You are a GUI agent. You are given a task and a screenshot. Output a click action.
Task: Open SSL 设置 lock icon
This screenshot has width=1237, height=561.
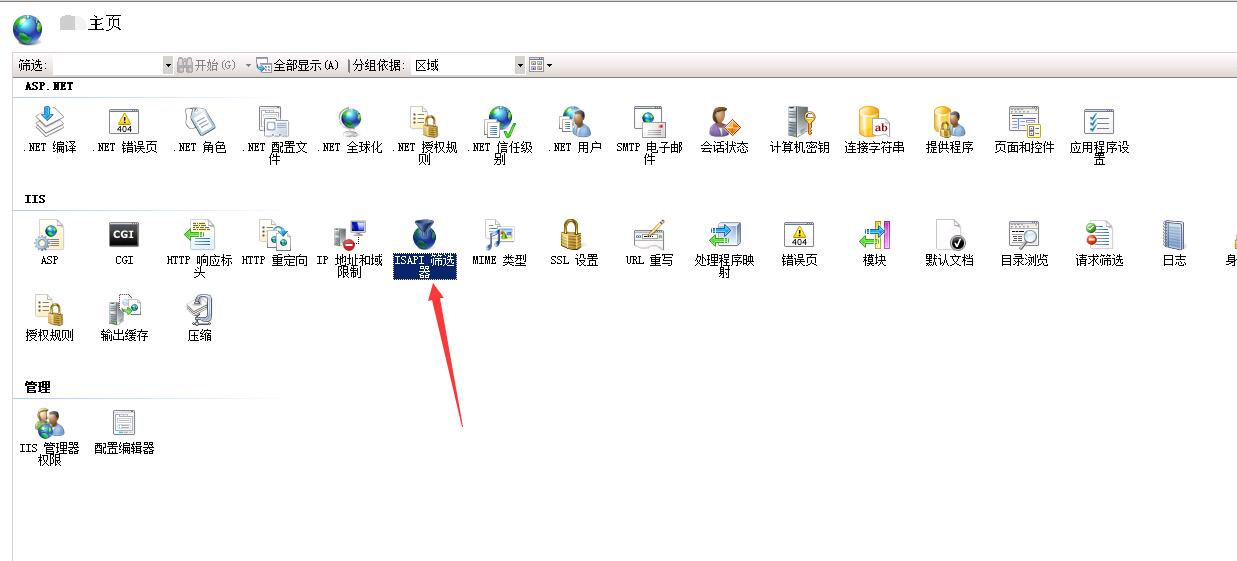tap(573, 237)
